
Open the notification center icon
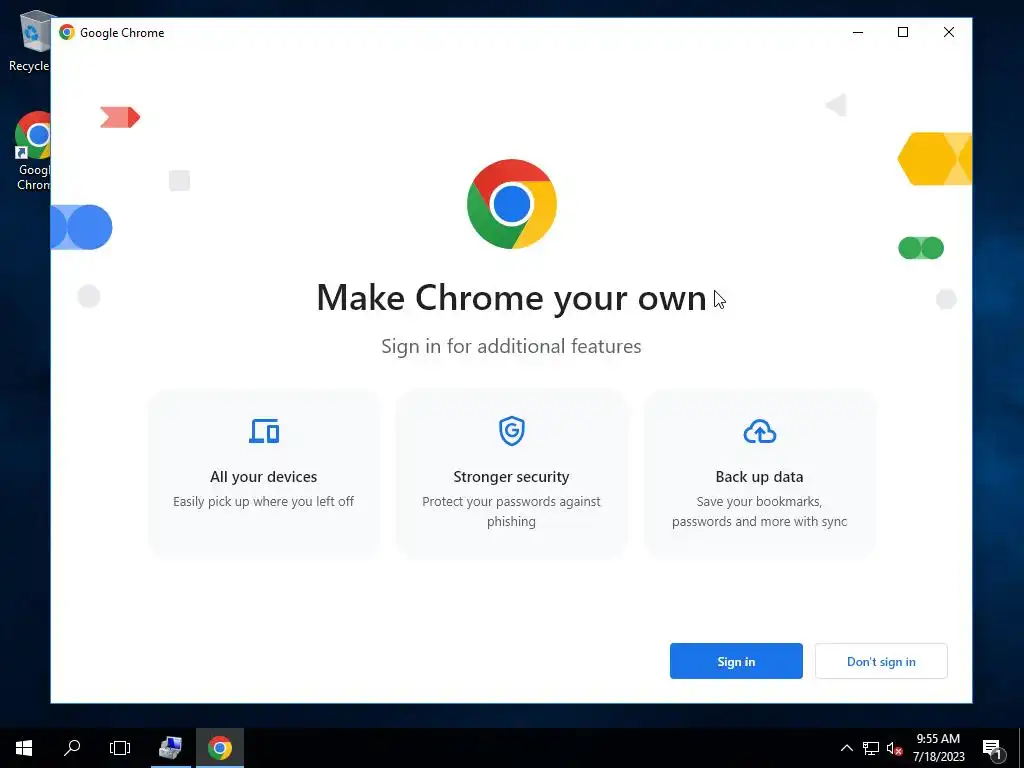coord(992,749)
